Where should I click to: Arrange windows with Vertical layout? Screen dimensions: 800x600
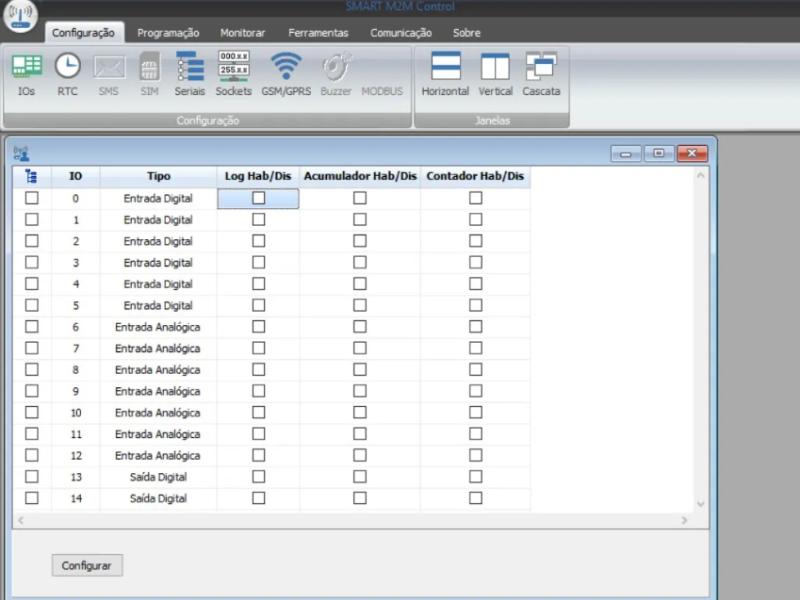pos(495,74)
